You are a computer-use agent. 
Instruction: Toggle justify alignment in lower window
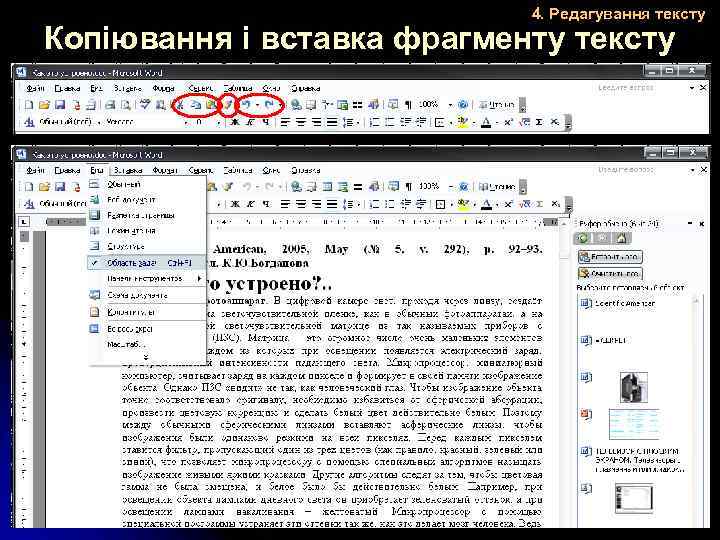point(332,204)
